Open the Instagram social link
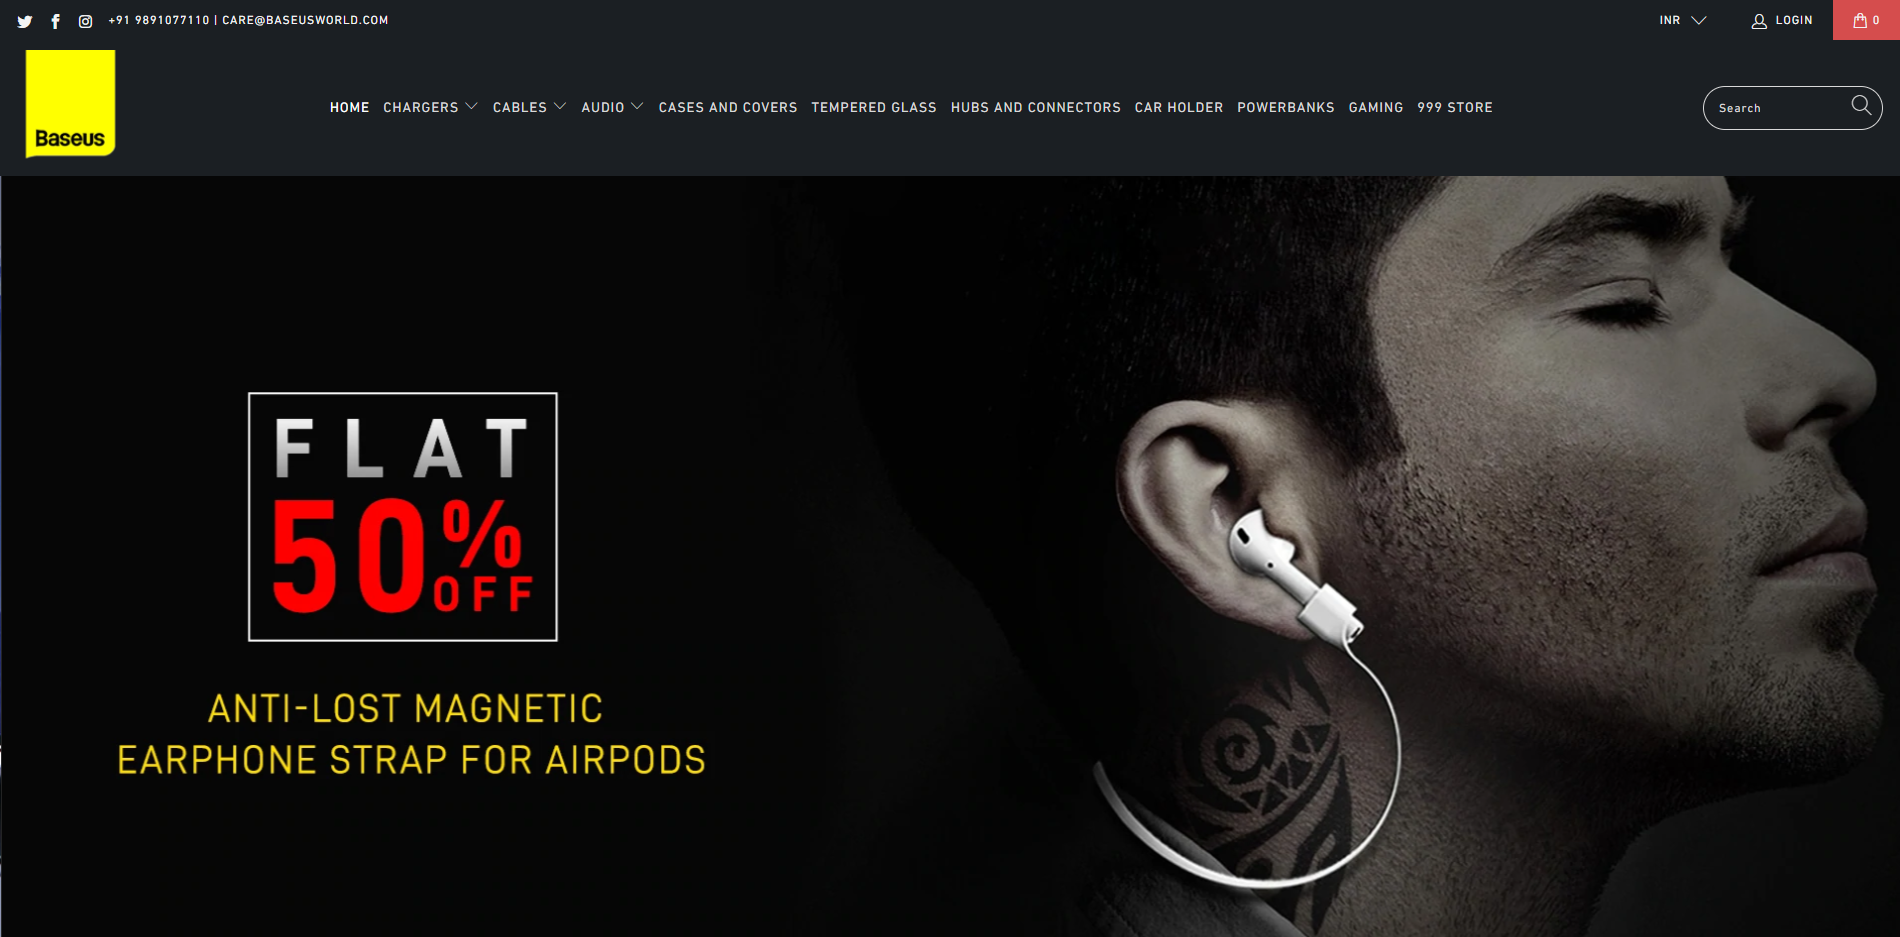This screenshot has width=1900, height=937. point(86,21)
